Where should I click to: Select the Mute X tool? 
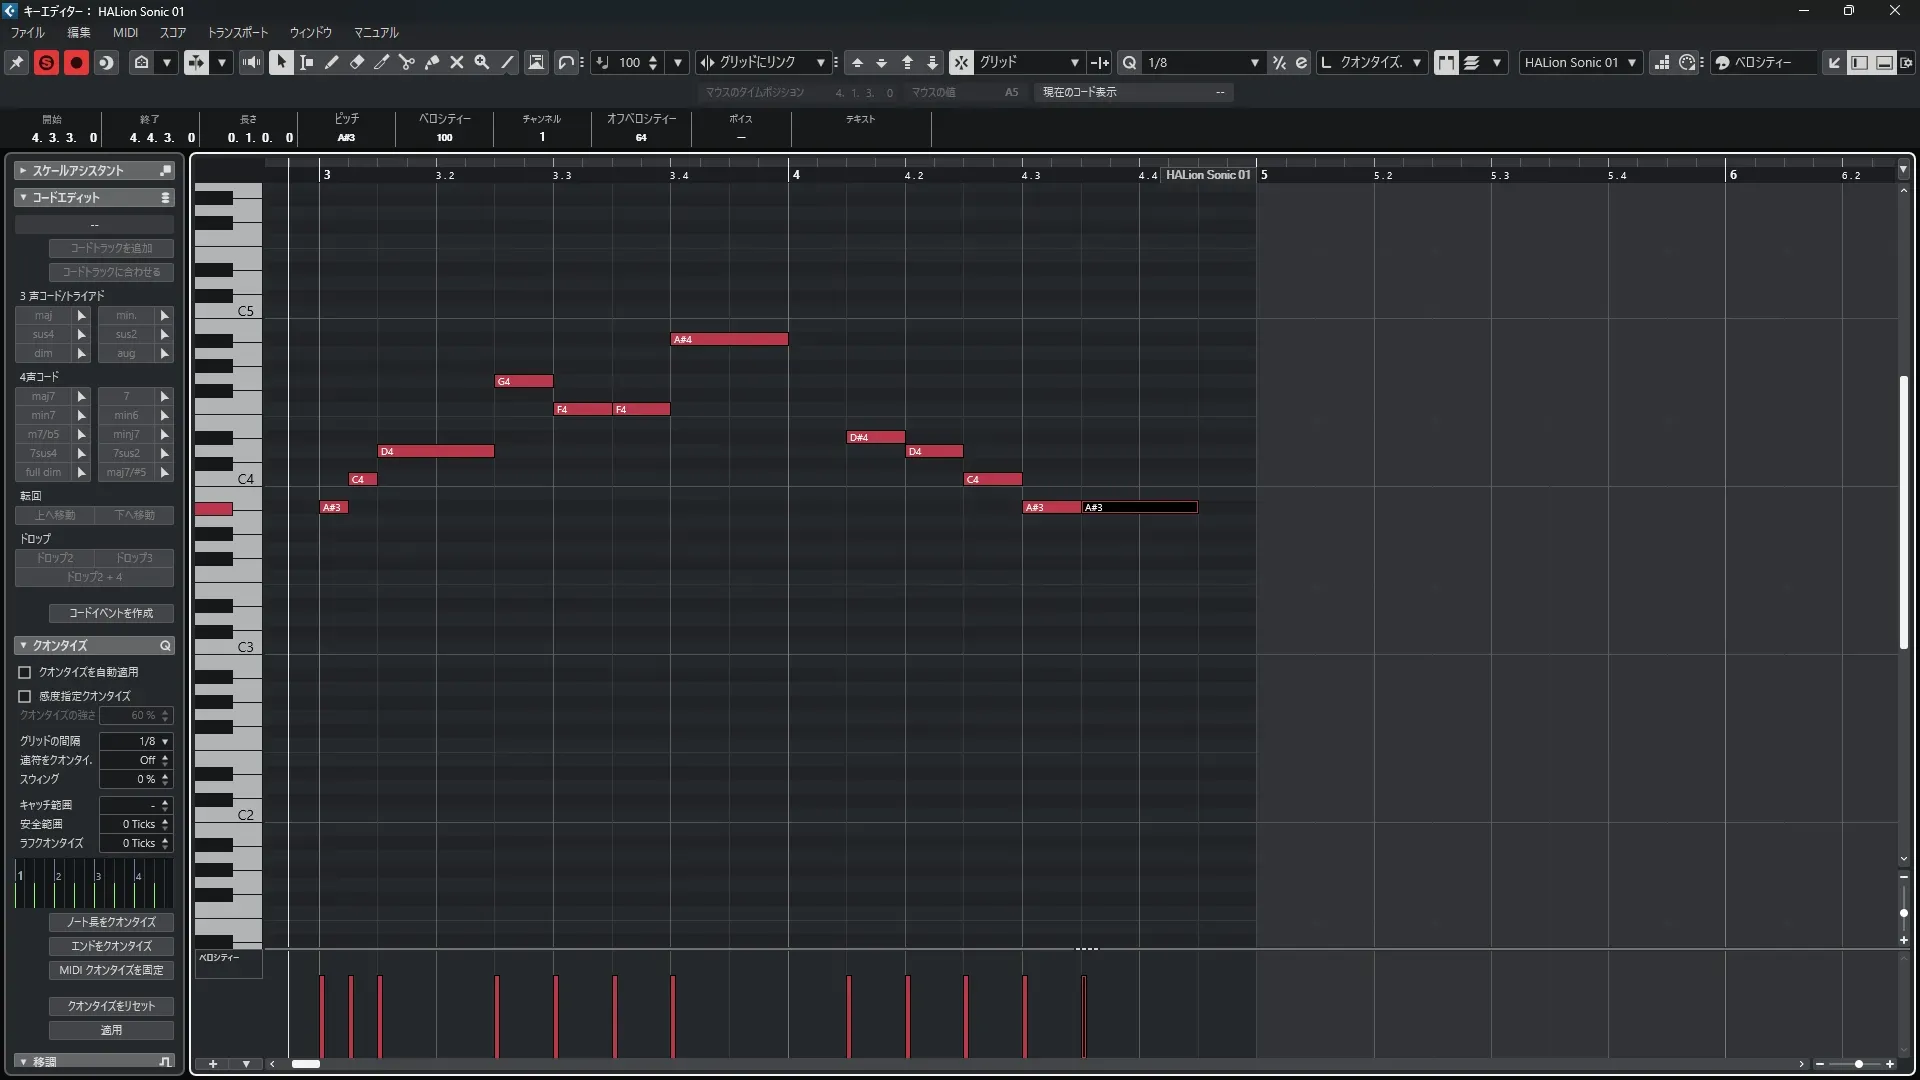(457, 62)
